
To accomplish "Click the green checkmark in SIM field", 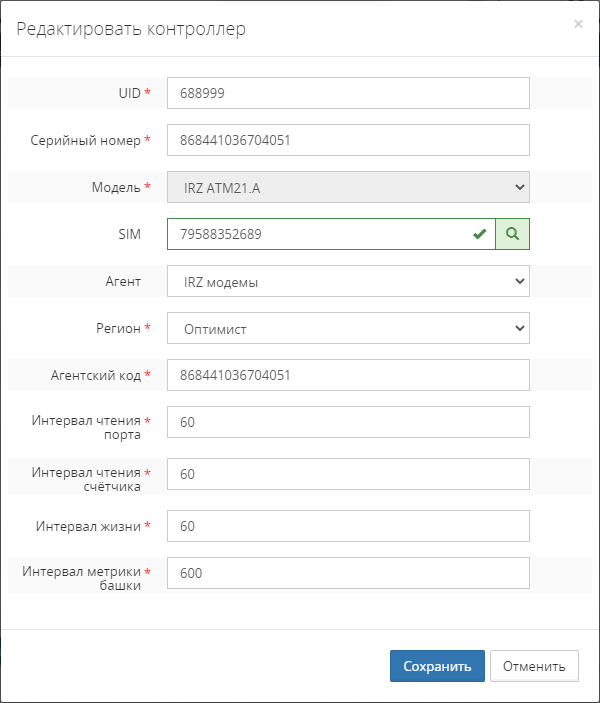I will click(480, 234).
